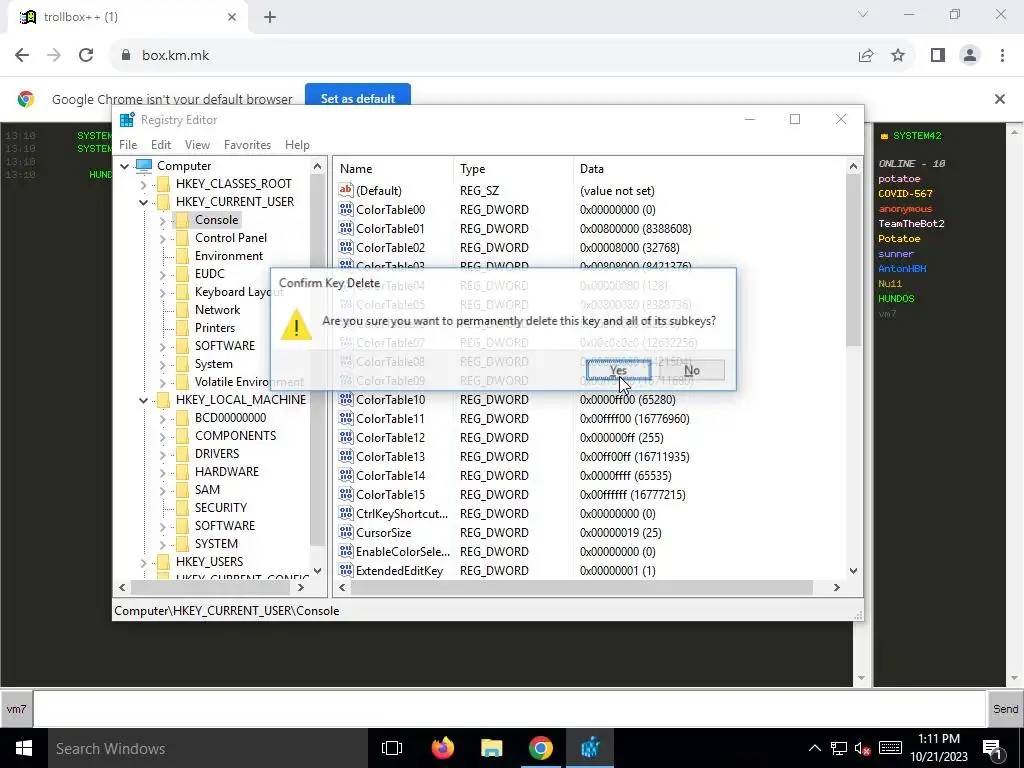Viewport: 1024px width, 768px height.
Task: Collapse HKEY_CURRENT_USER tree node
Action: coord(143,202)
